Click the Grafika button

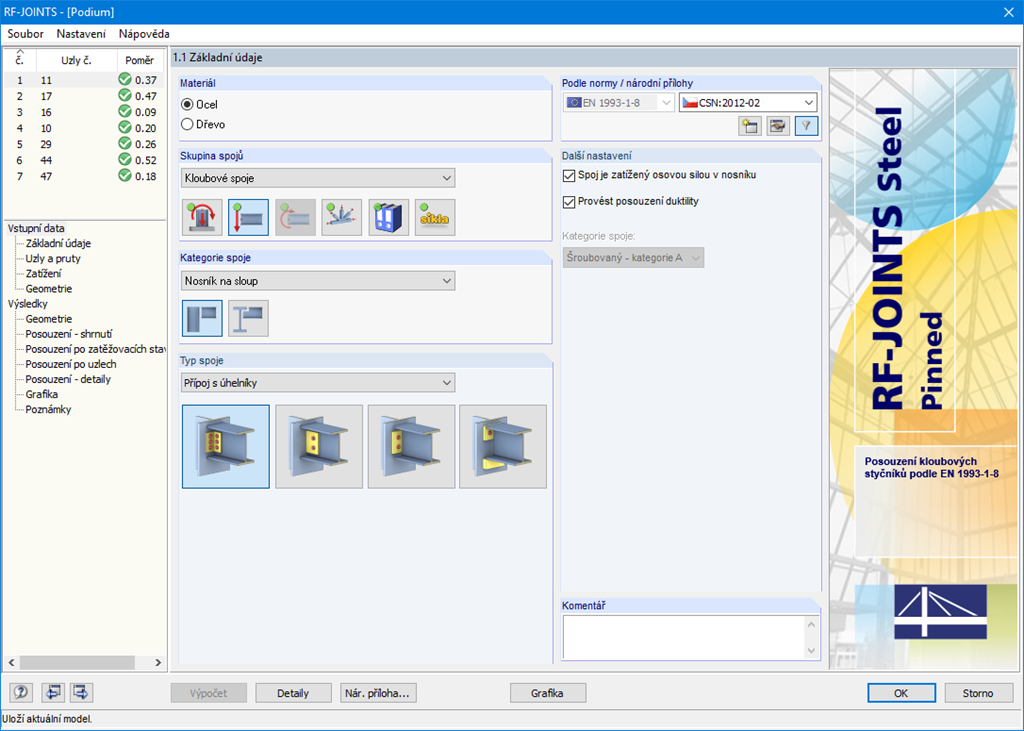coord(547,693)
